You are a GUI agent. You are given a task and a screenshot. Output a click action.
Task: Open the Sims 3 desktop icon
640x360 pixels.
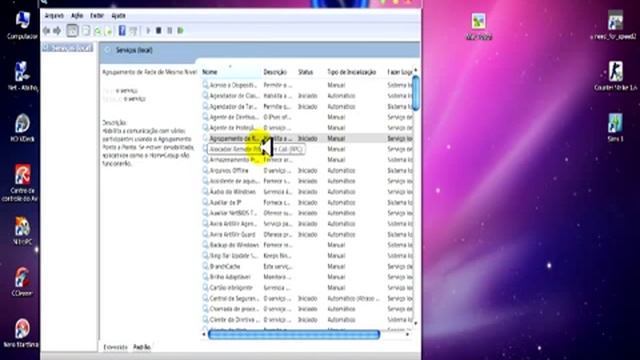pyautogui.click(x=615, y=127)
